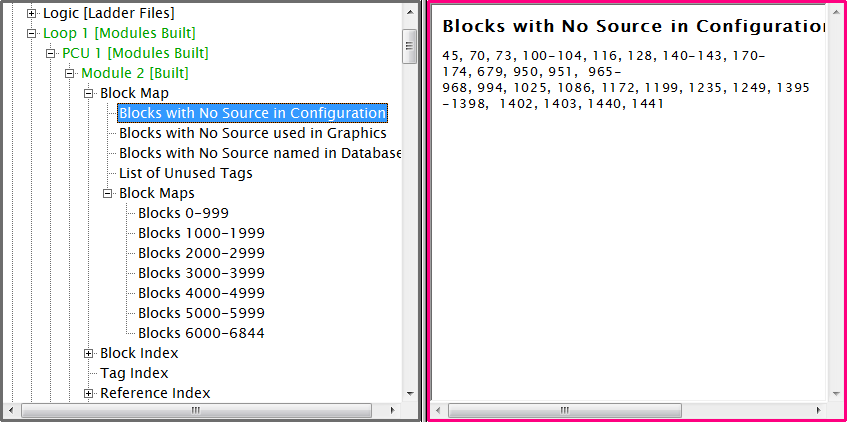
Task: Open Blocks with No Source named in Database
Action: pyautogui.click(x=260, y=153)
